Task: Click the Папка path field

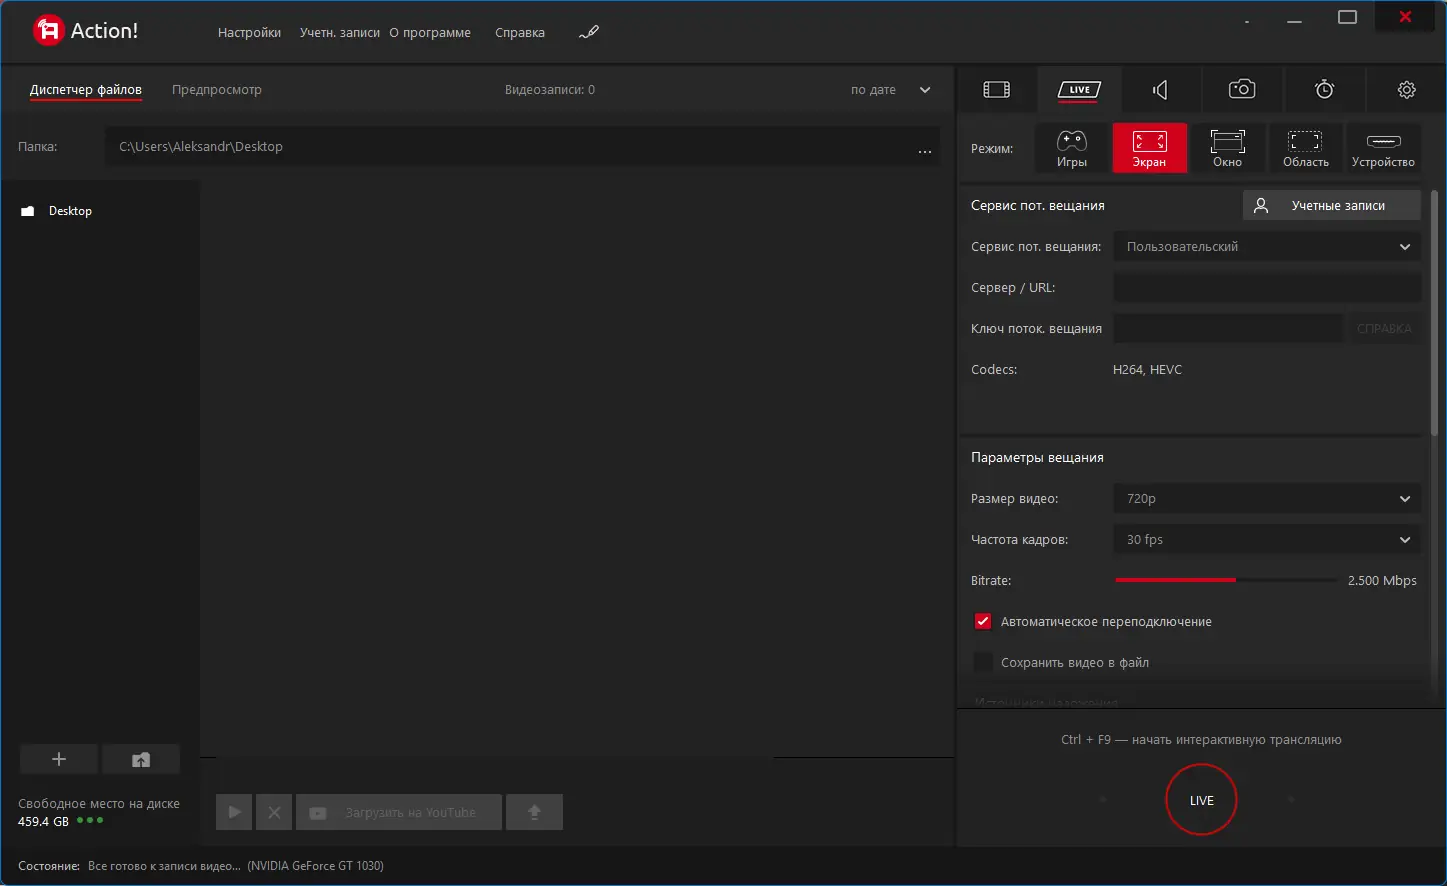Action: click(x=509, y=147)
